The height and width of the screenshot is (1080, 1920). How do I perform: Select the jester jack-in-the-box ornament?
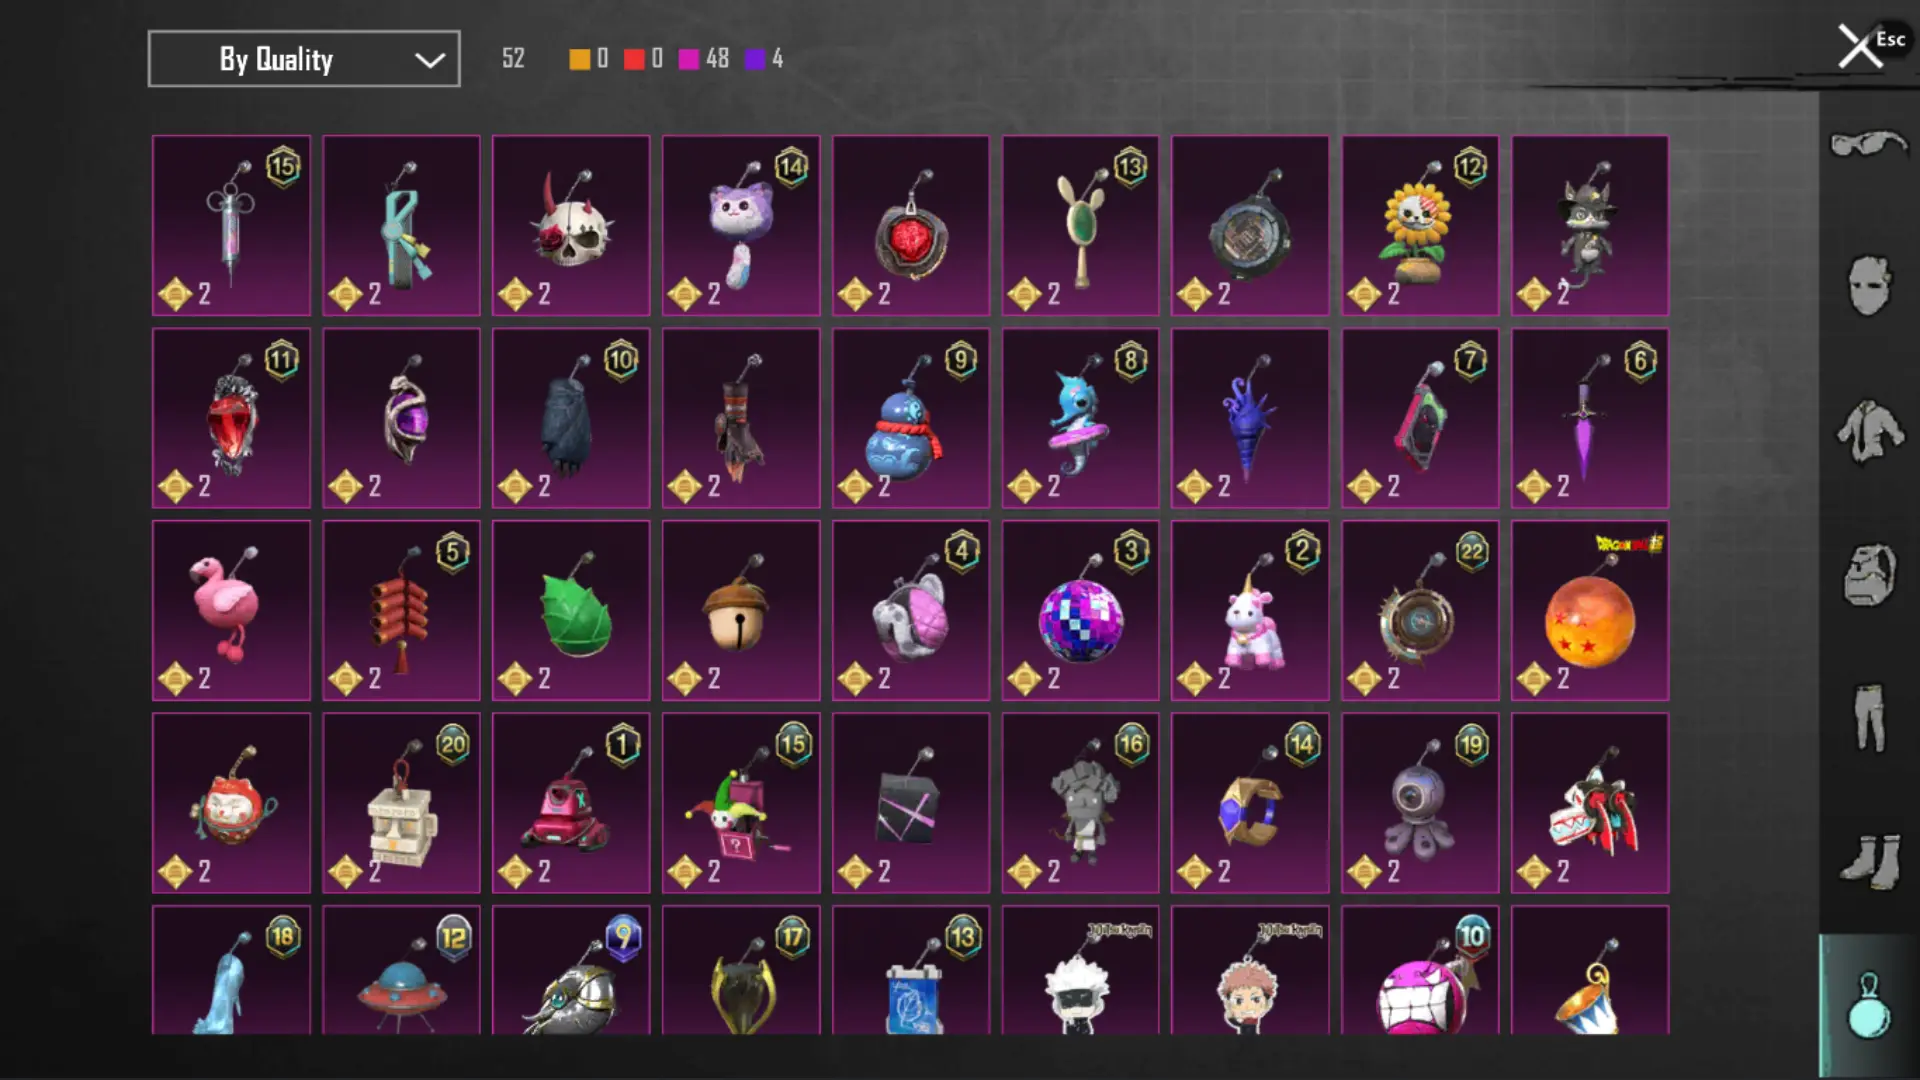coord(741,803)
